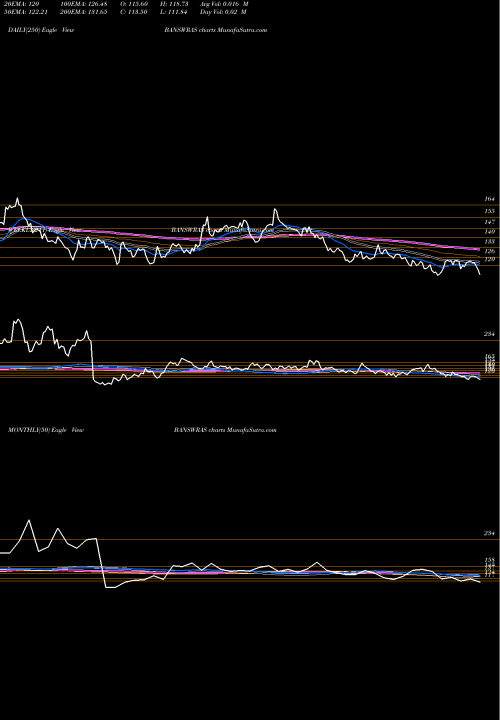500x720 pixels.
Task: Click the 234 price level on monthly chart
Action: tap(489, 534)
